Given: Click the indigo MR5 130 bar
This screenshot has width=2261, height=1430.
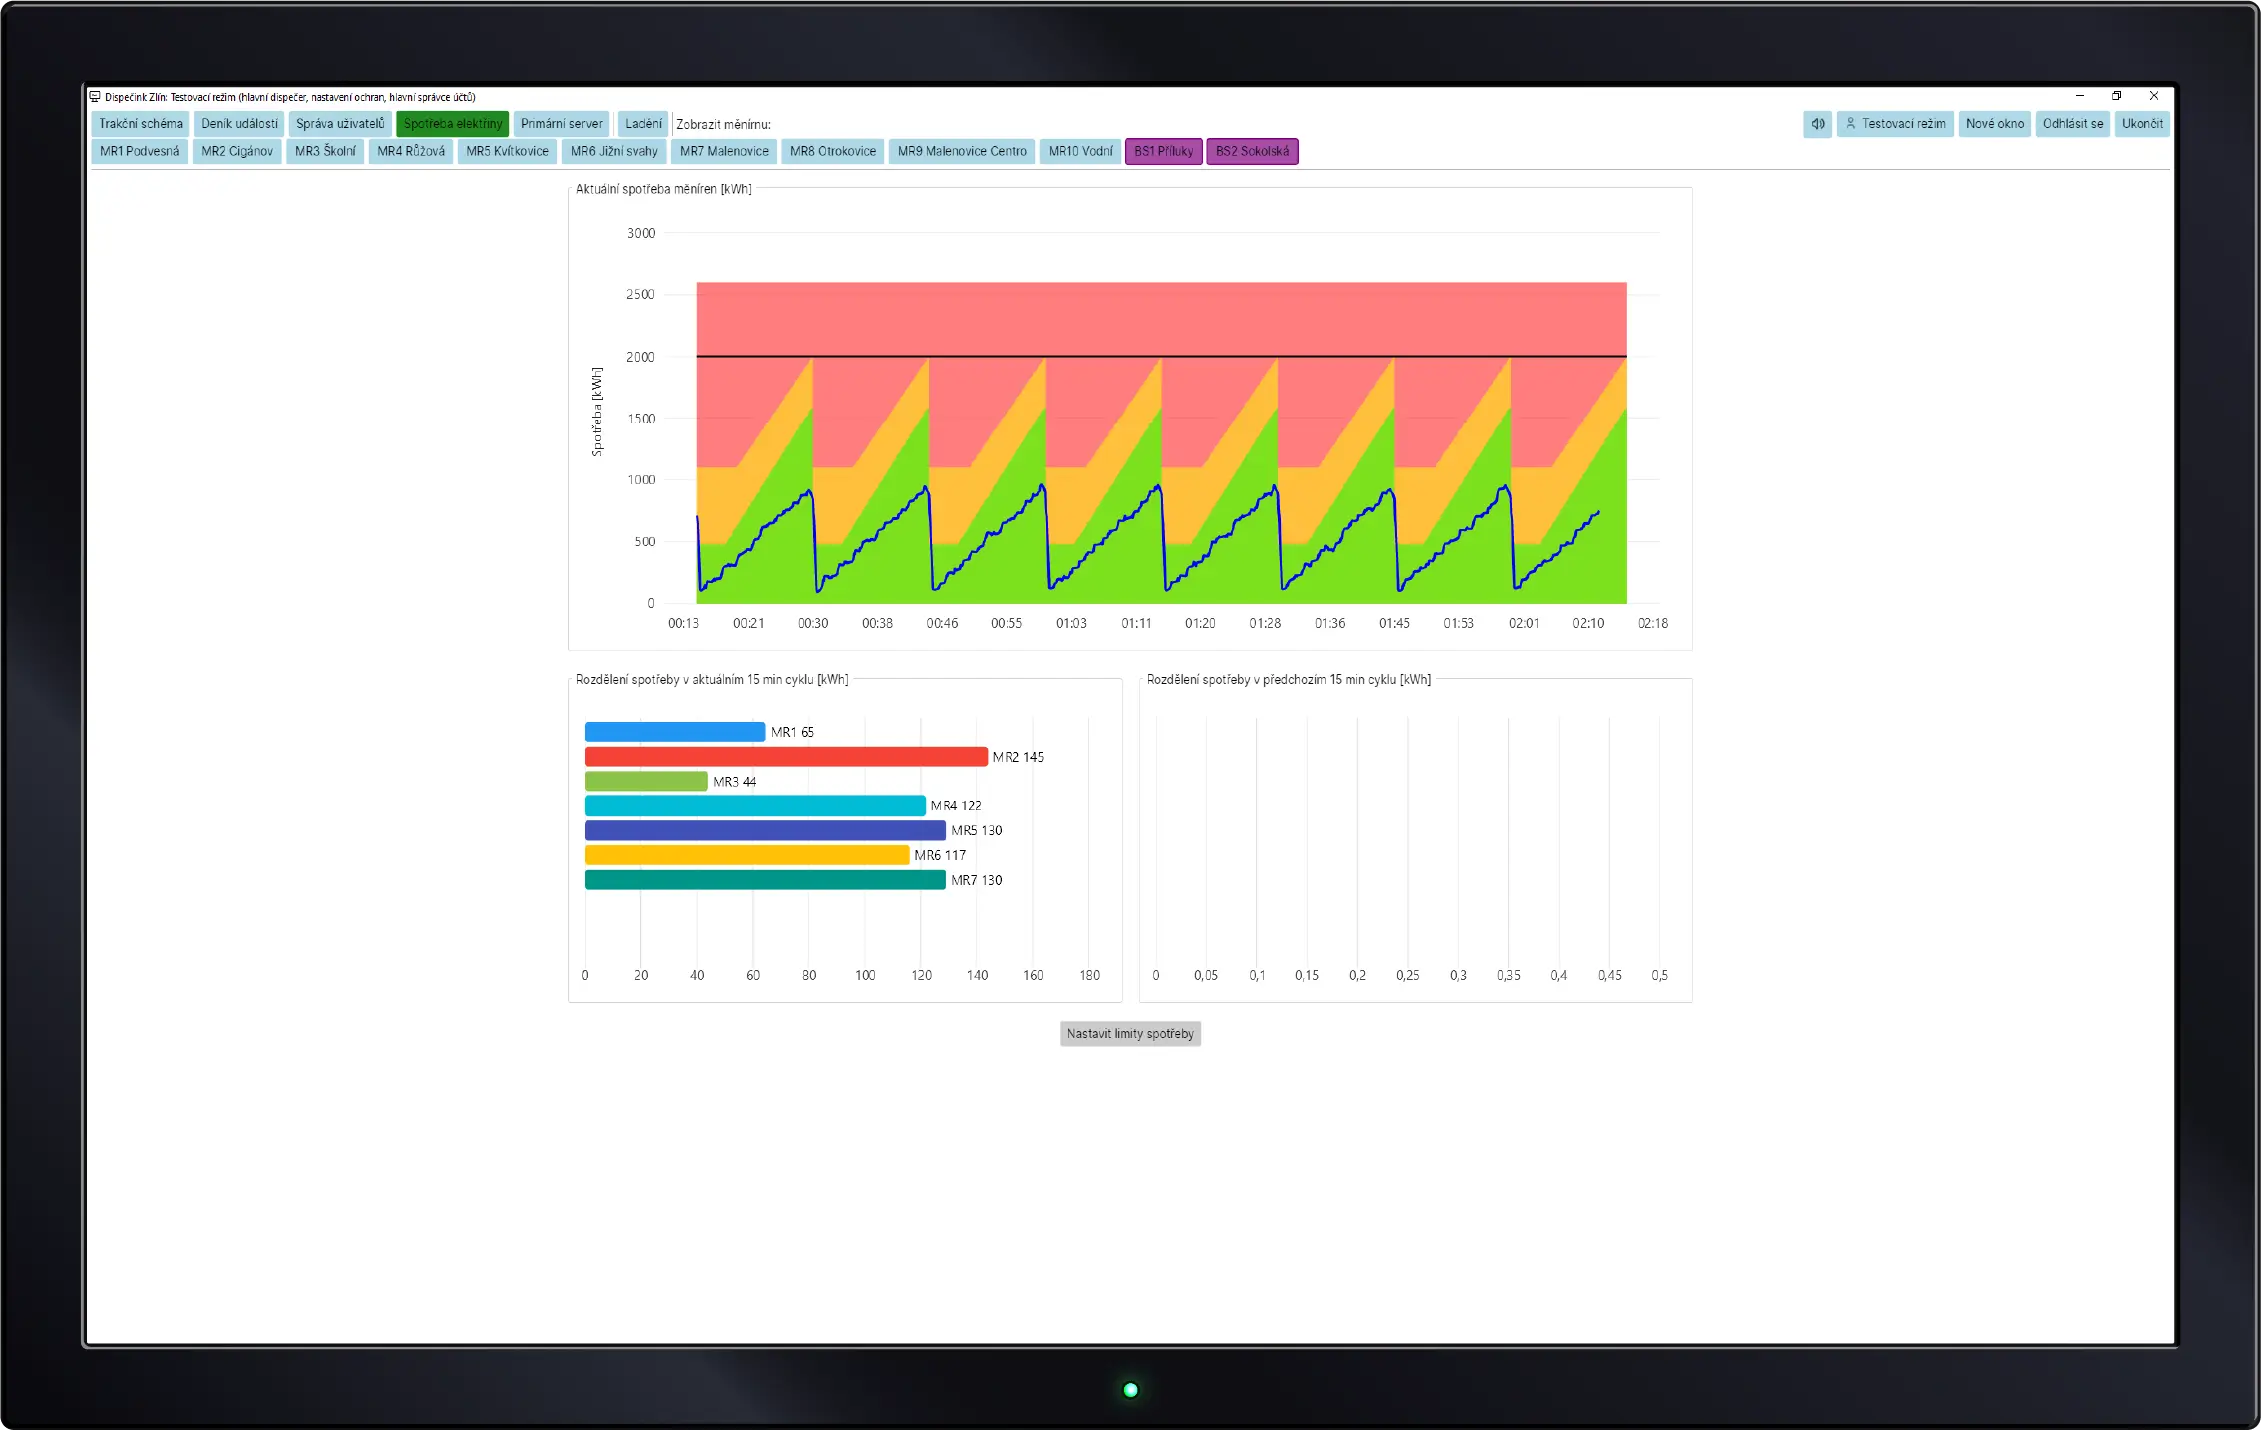Looking at the screenshot, I should 765,831.
